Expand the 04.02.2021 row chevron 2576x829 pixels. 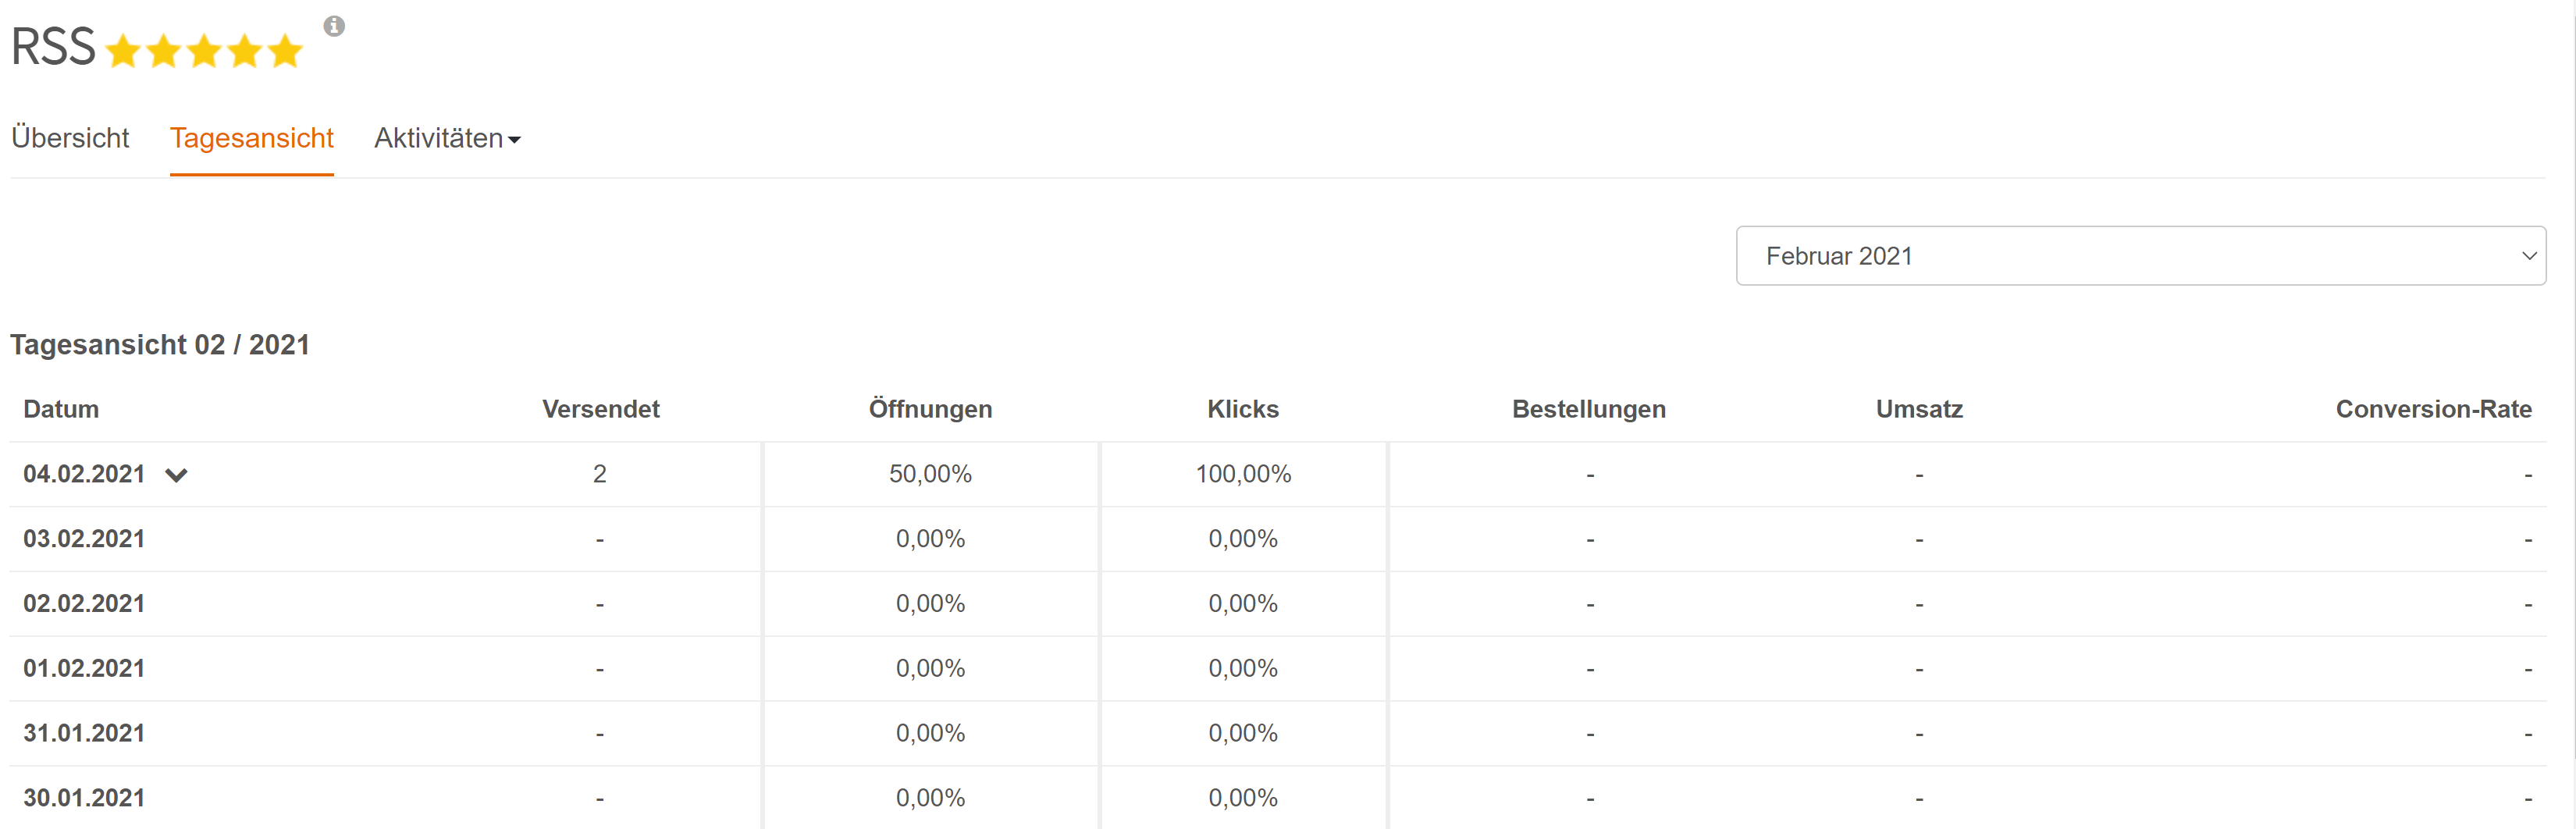coord(176,475)
